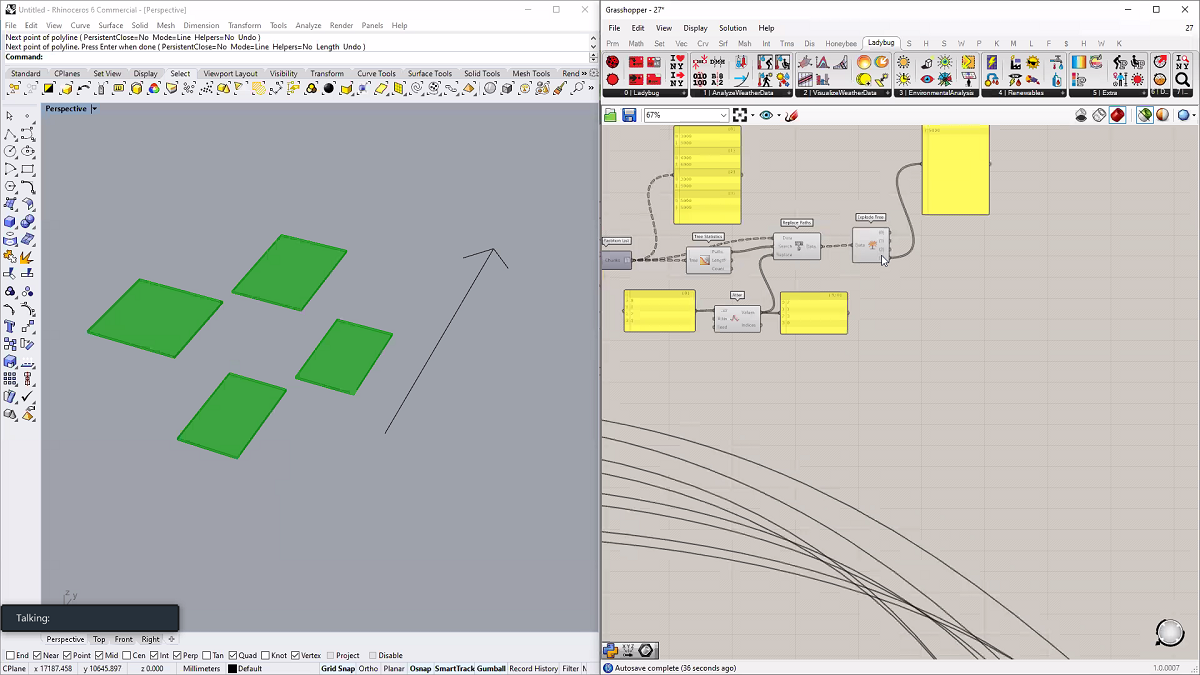Open the Solution menu in Grasshopper
Screen dimensions: 1200x675
pyautogui.click(x=732, y=28)
